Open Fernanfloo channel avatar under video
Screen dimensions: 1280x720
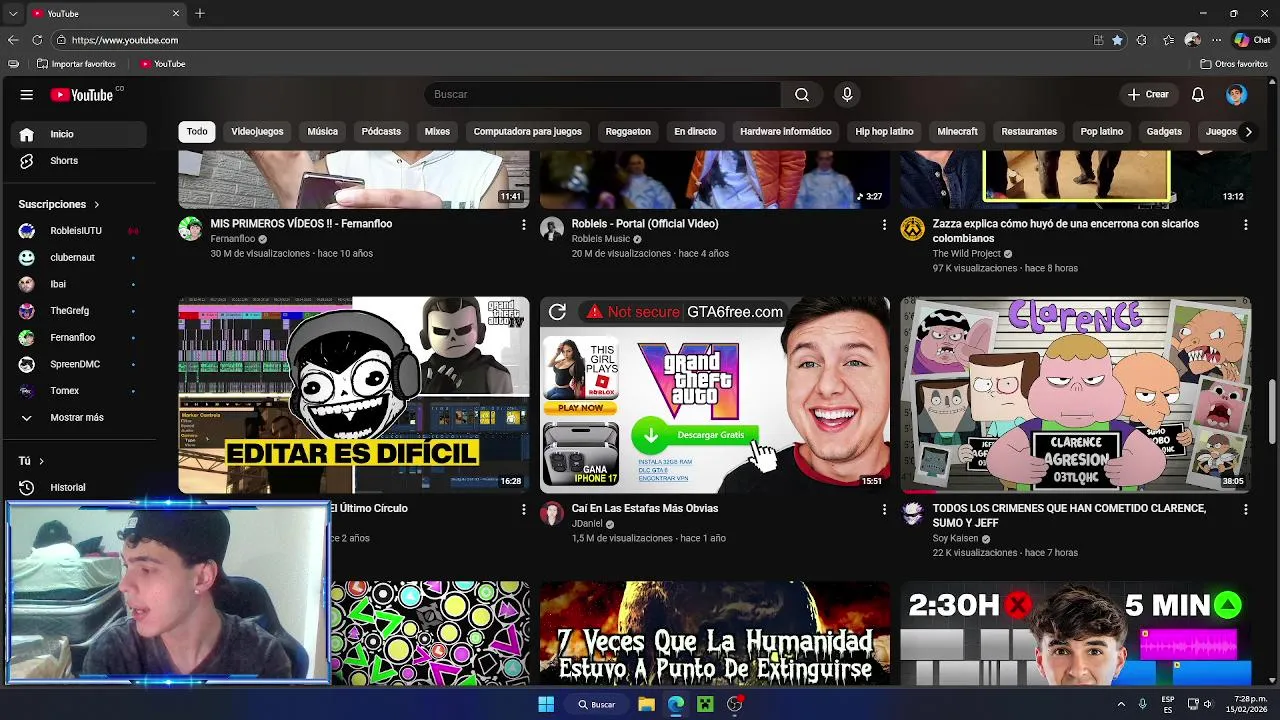point(190,229)
